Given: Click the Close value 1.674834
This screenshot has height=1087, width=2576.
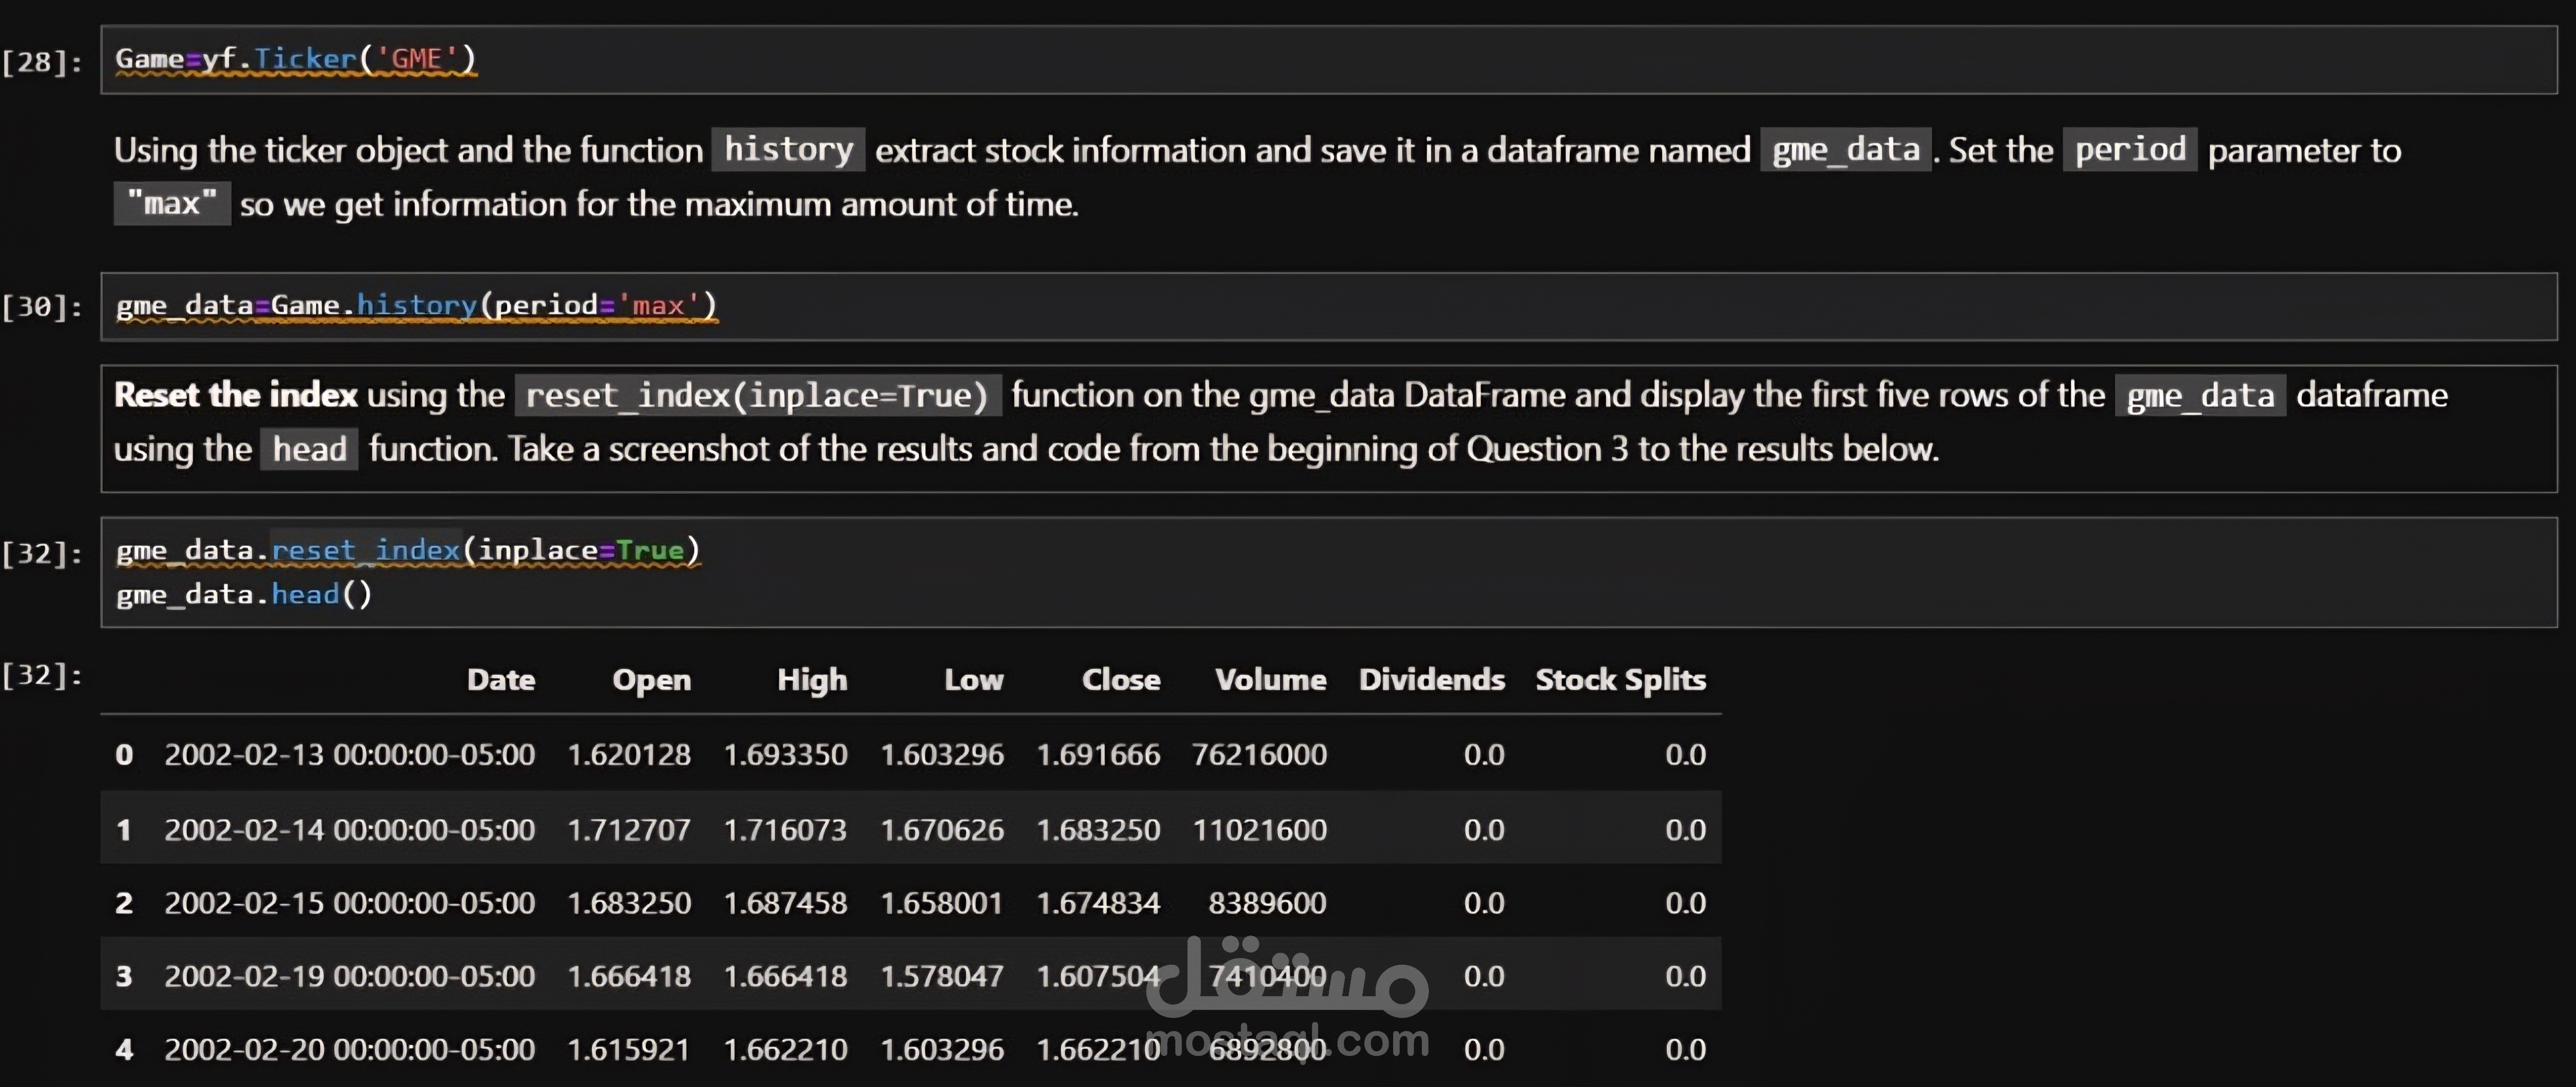Looking at the screenshot, I should pyautogui.click(x=1098, y=903).
